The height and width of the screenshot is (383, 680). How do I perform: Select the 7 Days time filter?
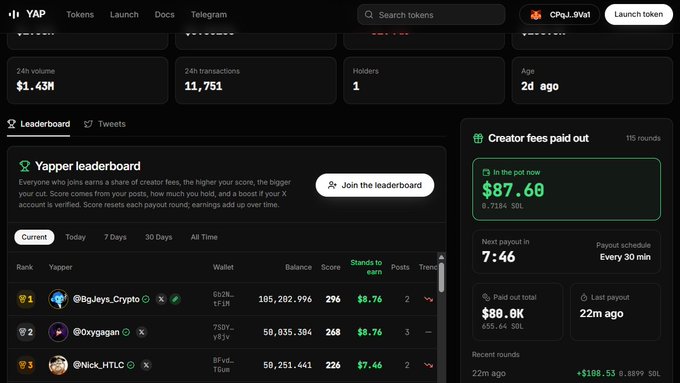[x=115, y=237]
